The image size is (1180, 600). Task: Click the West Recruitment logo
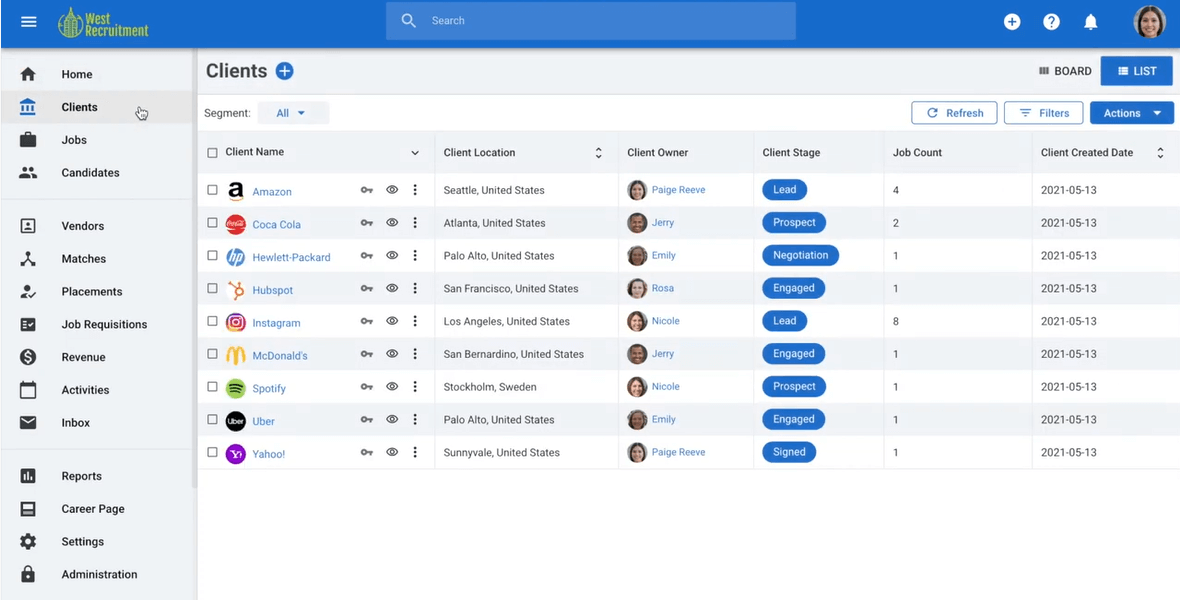tap(103, 23)
